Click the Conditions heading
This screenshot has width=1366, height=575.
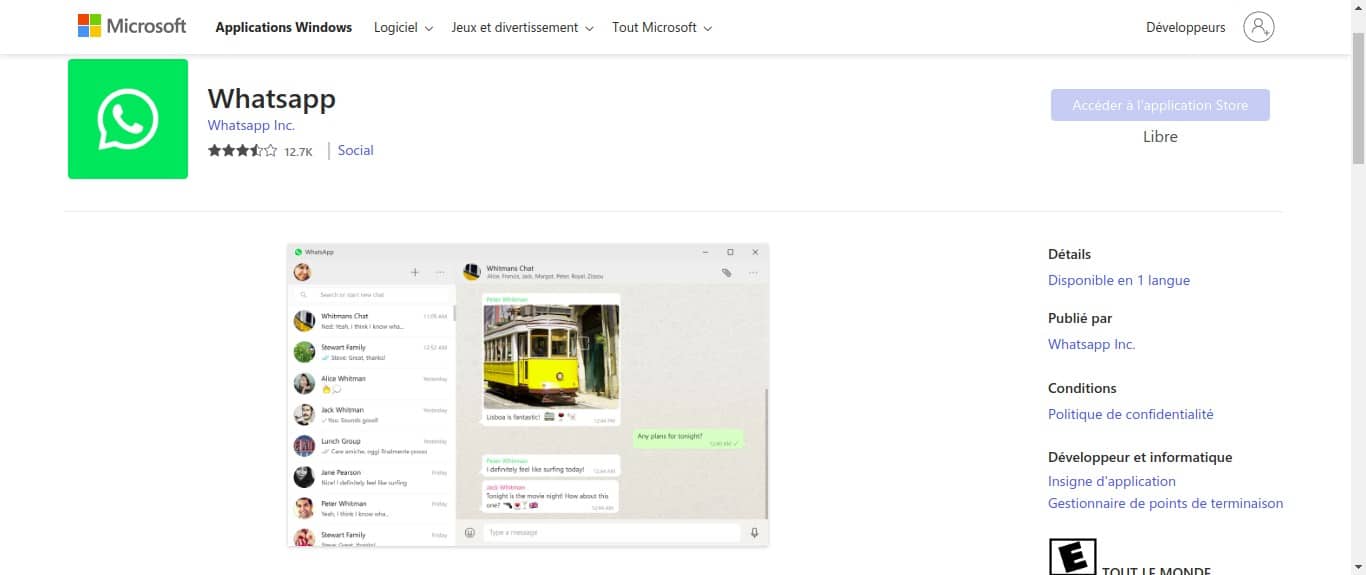pyautogui.click(x=1082, y=388)
